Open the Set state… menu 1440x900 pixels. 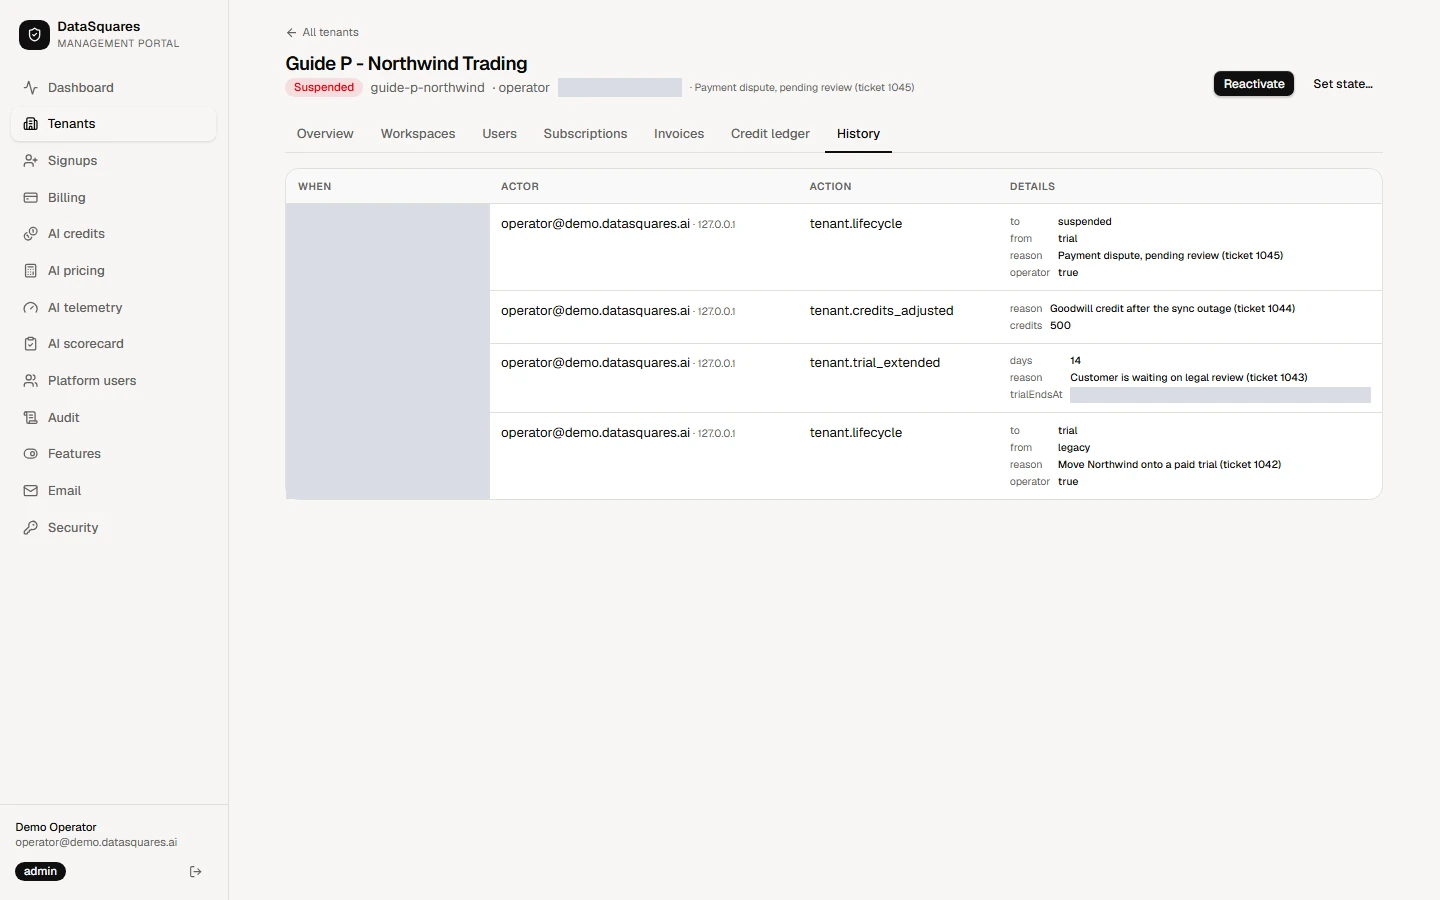click(1342, 84)
